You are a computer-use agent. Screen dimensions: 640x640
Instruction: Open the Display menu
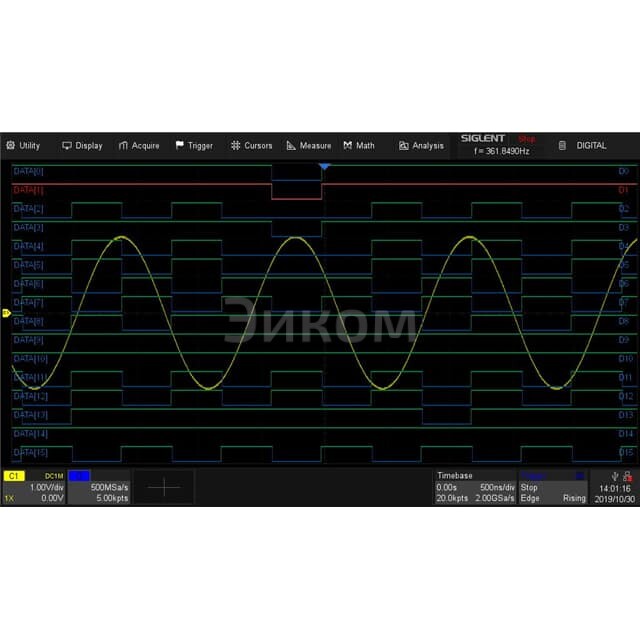(82, 146)
